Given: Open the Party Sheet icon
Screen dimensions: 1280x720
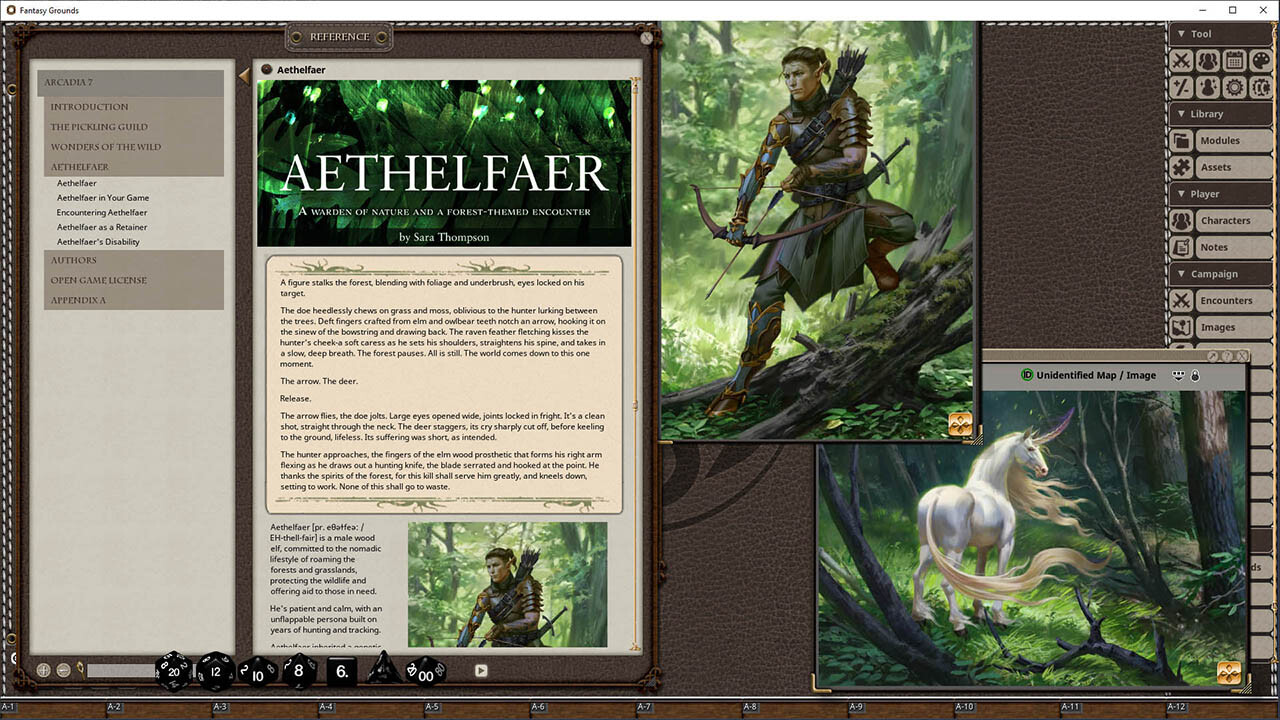Looking at the screenshot, I should tap(1208, 60).
